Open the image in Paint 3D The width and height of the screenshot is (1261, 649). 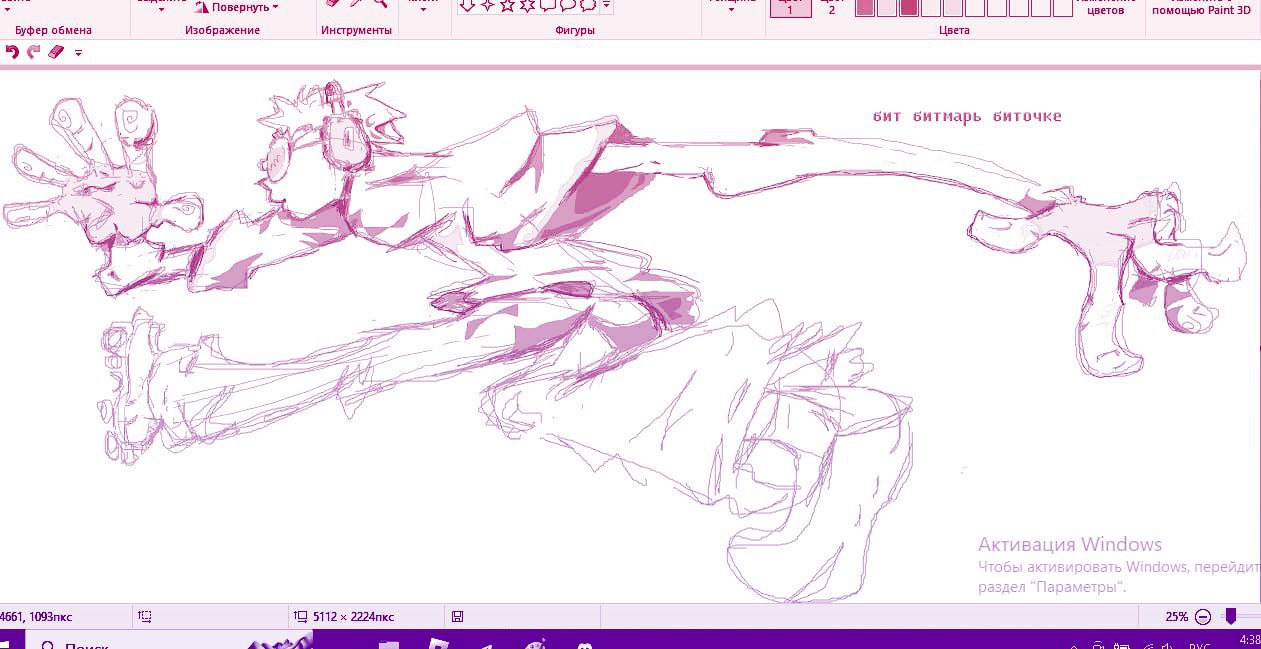click(1201, 8)
